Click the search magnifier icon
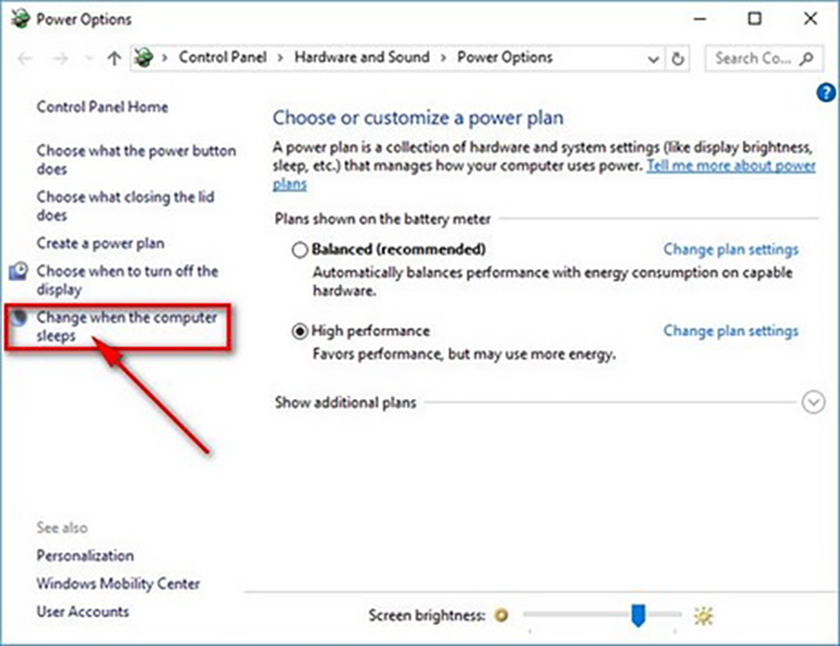The height and width of the screenshot is (646, 840). (x=806, y=58)
